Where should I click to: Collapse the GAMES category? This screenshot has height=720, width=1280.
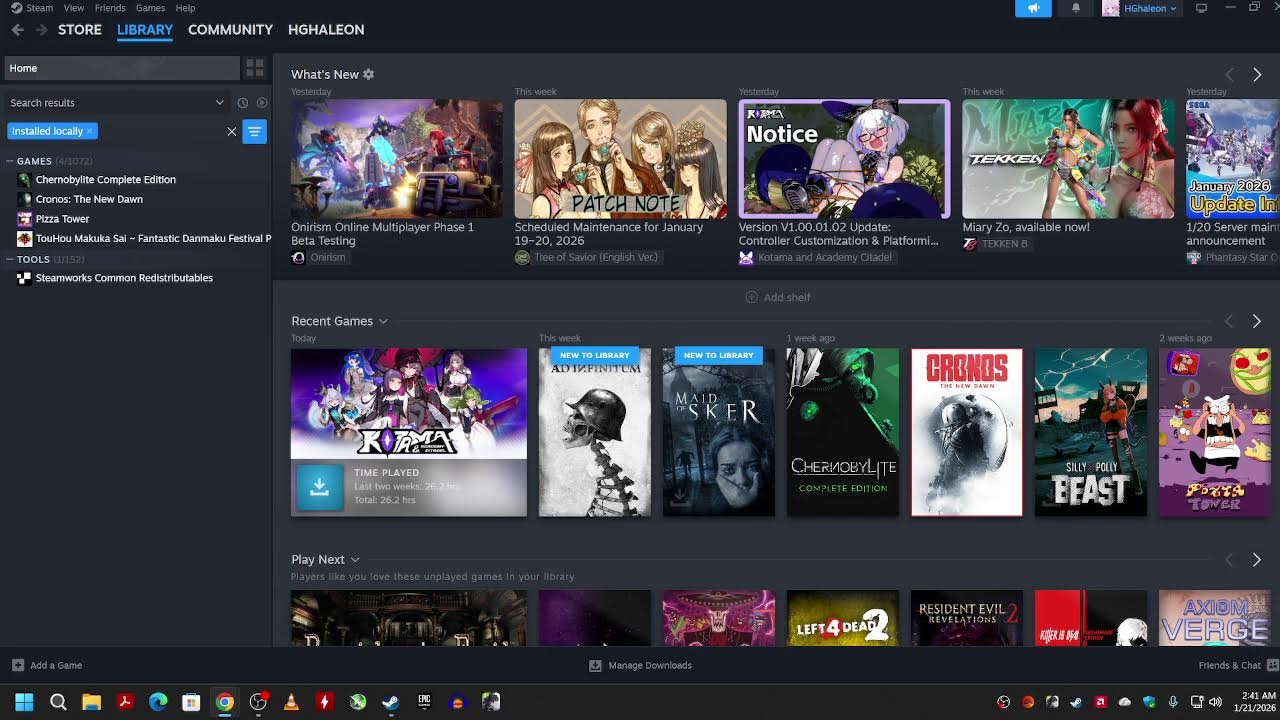pos(10,161)
